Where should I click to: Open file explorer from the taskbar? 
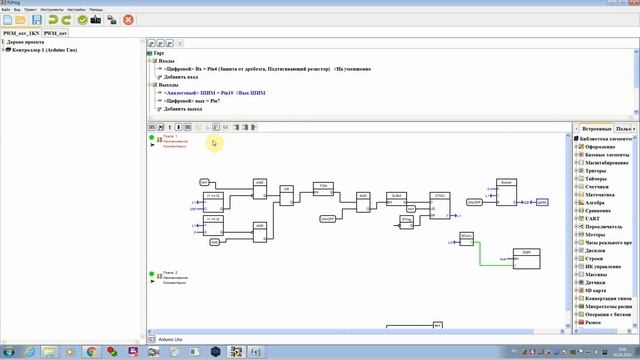tap(49, 352)
